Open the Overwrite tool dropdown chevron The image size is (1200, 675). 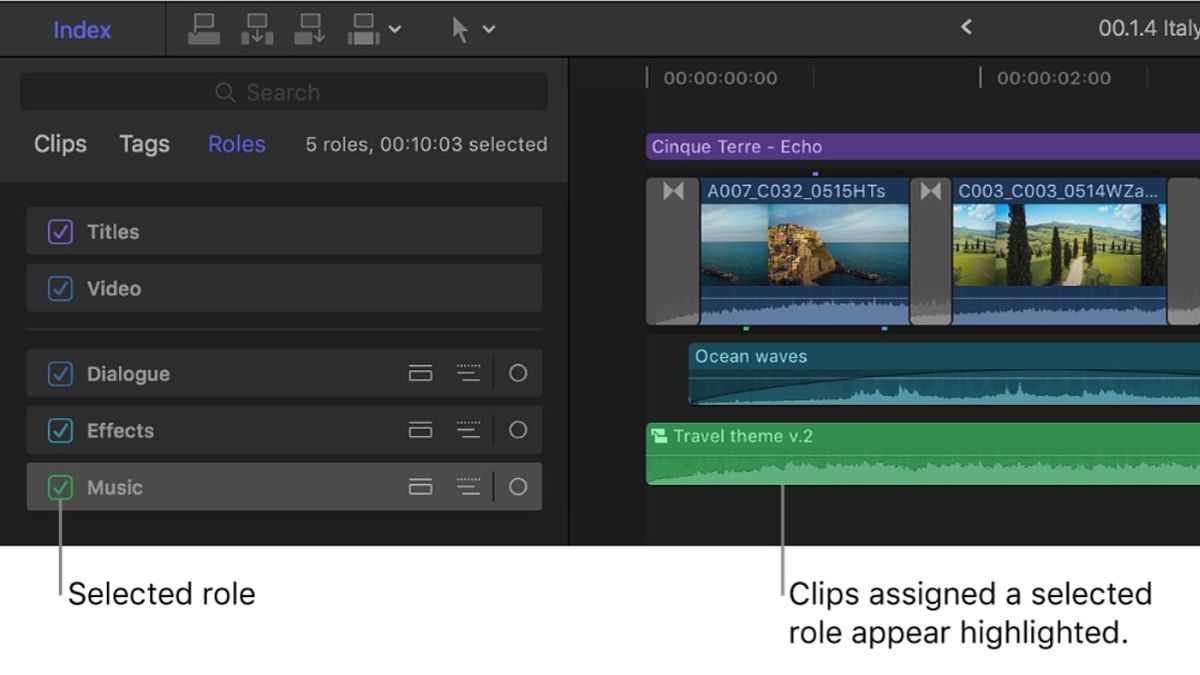click(392, 28)
